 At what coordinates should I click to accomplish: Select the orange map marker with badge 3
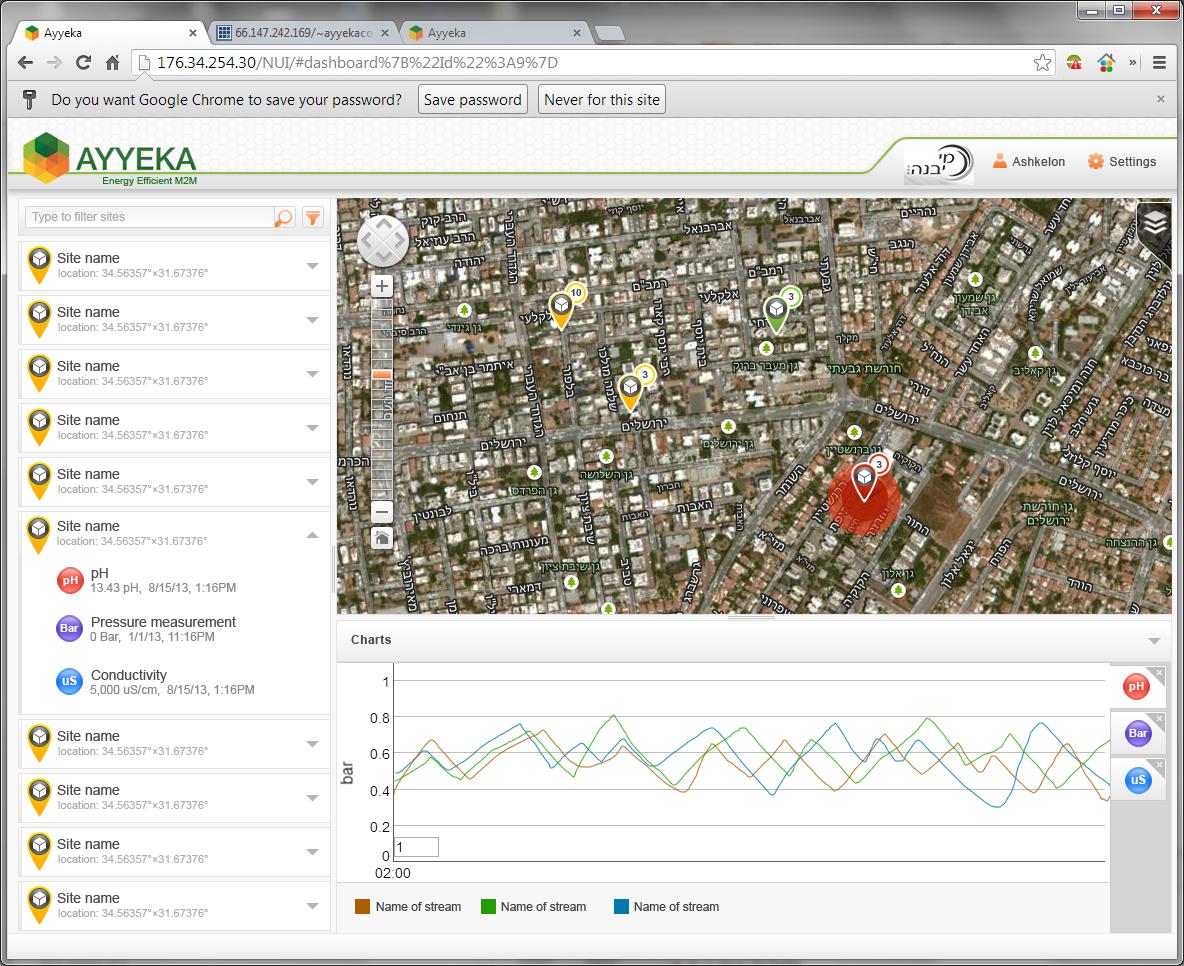pos(630,391)
